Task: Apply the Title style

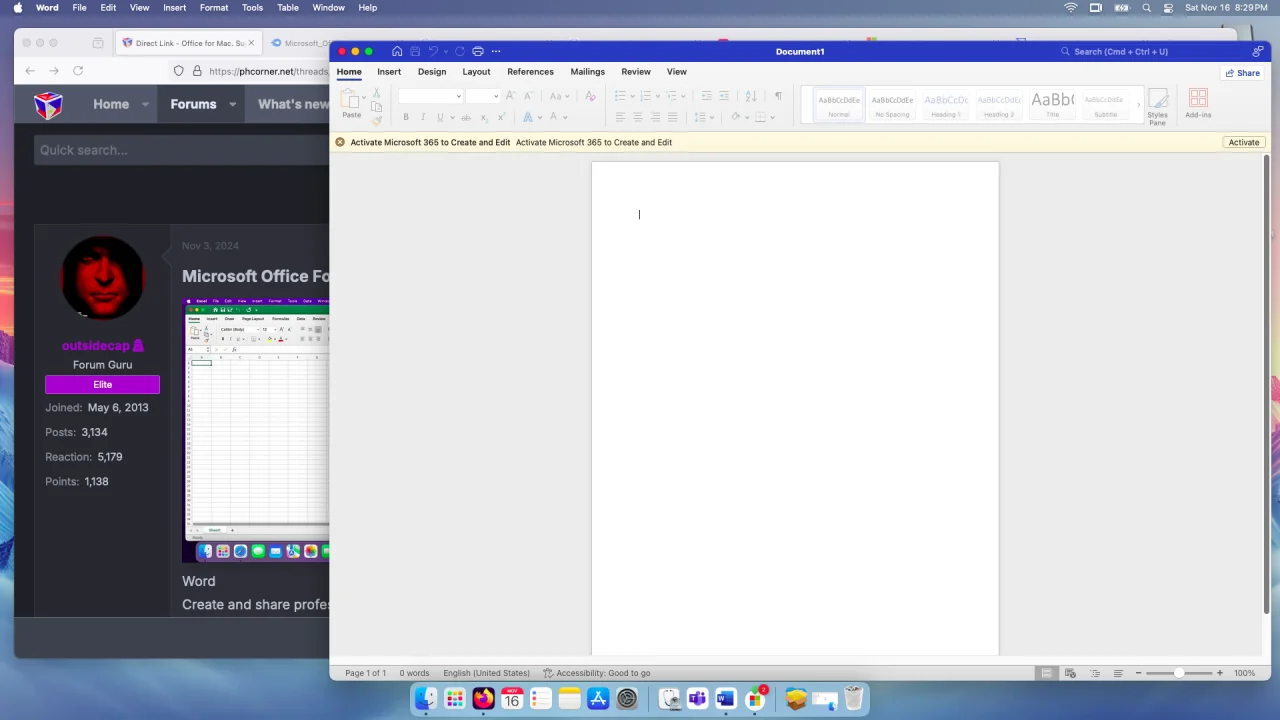Action: [1052, 104]
